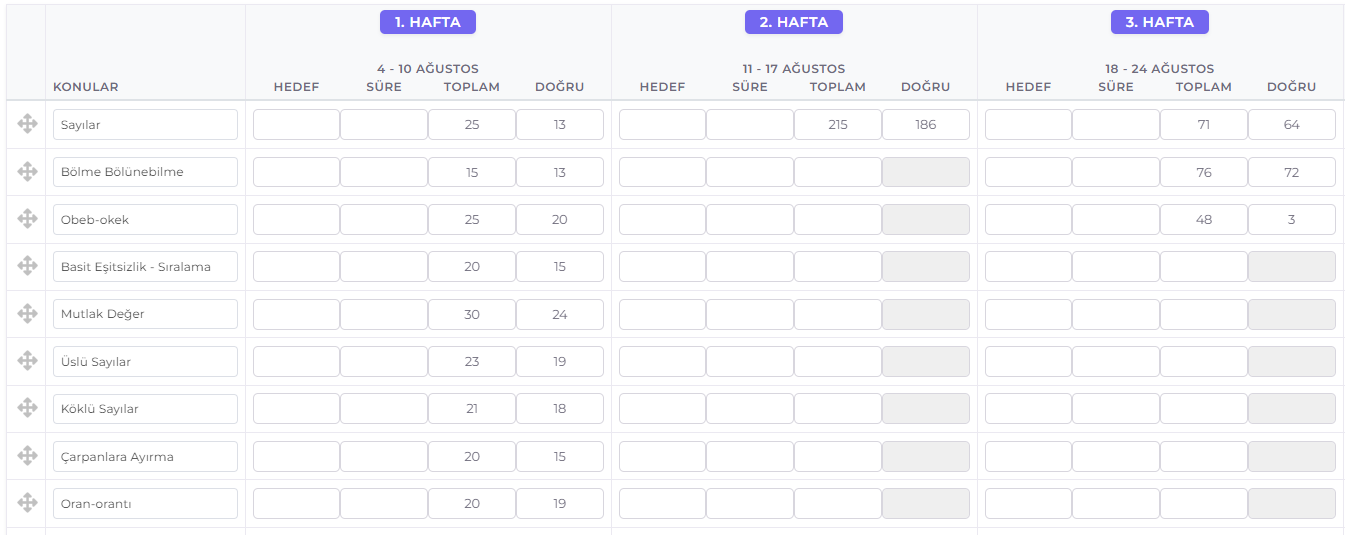
Task: Click week 2 TOPLAM field showing 215
Action: point(837,125)
